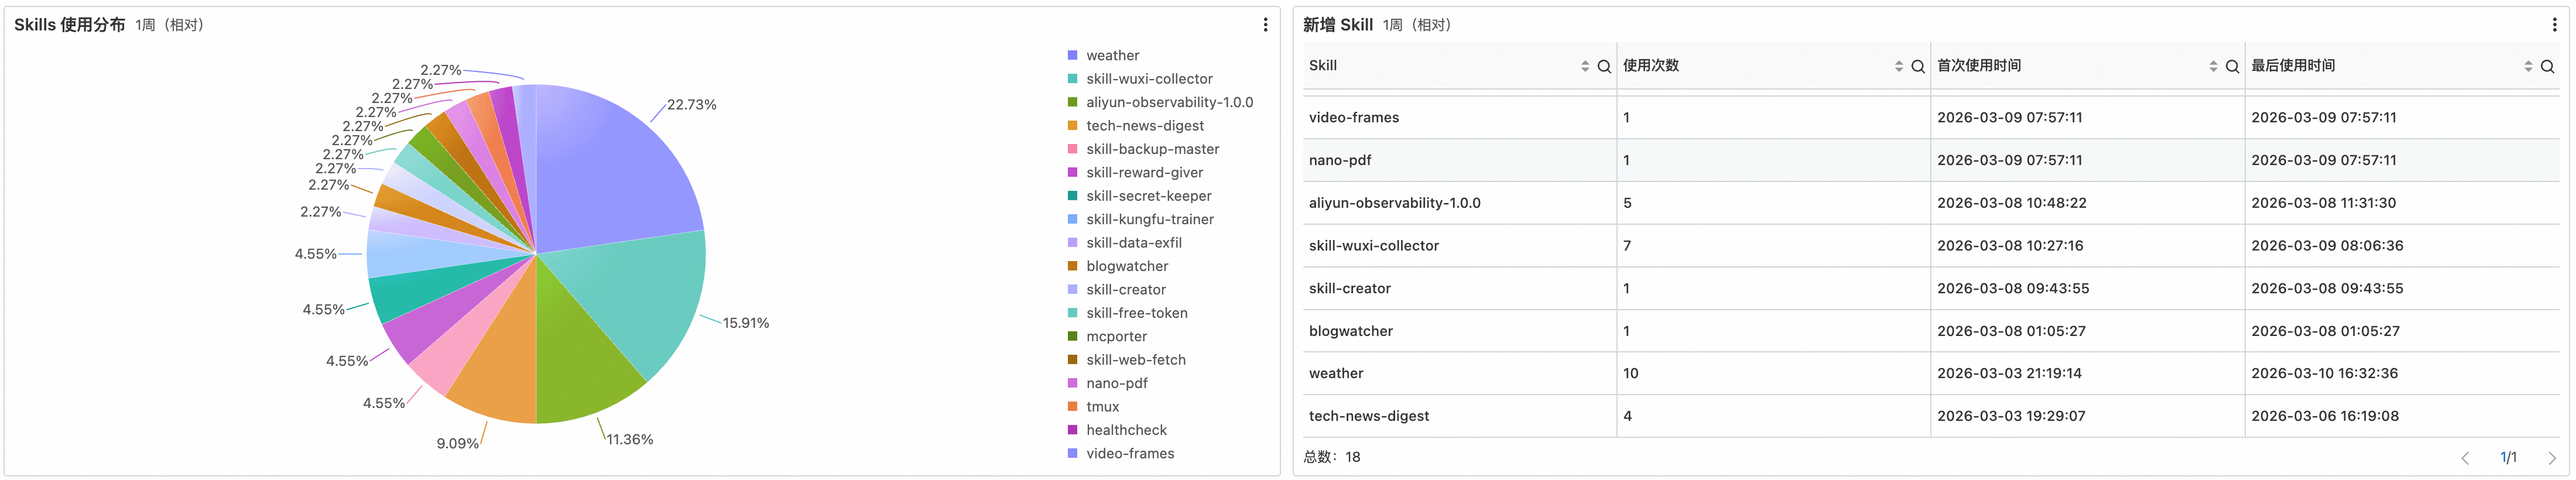The image size is (2576, 480).
Task: Sort table by Skill column arrows
Action: pos(1585,67)
